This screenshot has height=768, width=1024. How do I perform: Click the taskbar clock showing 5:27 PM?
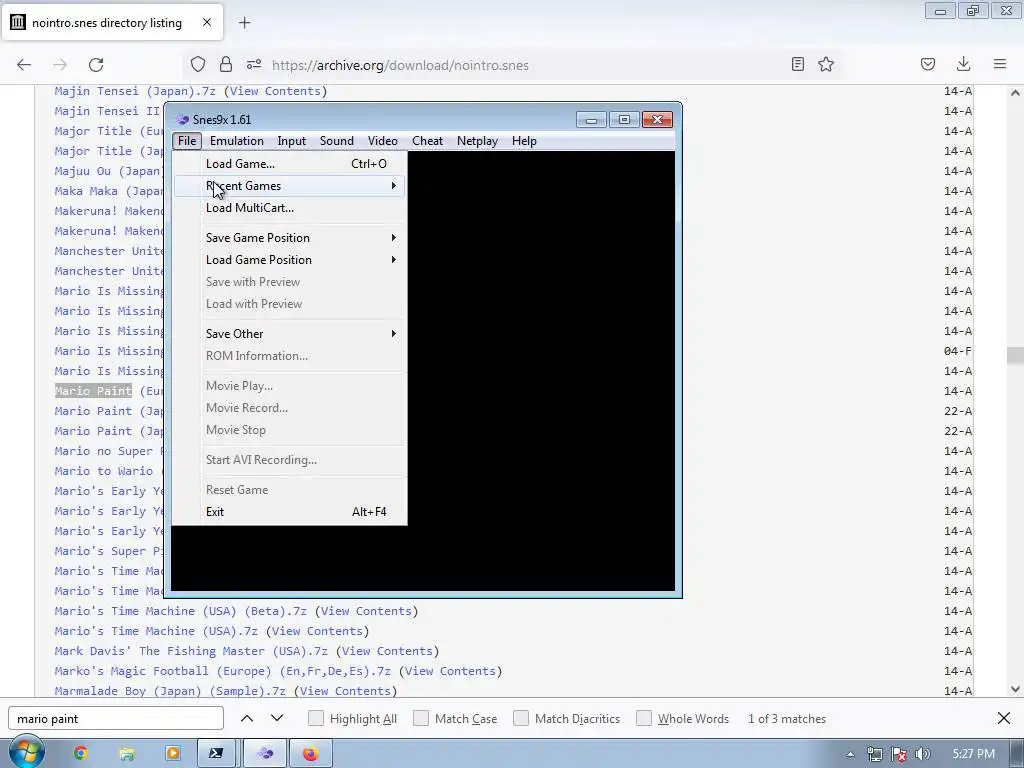[974, 754]
